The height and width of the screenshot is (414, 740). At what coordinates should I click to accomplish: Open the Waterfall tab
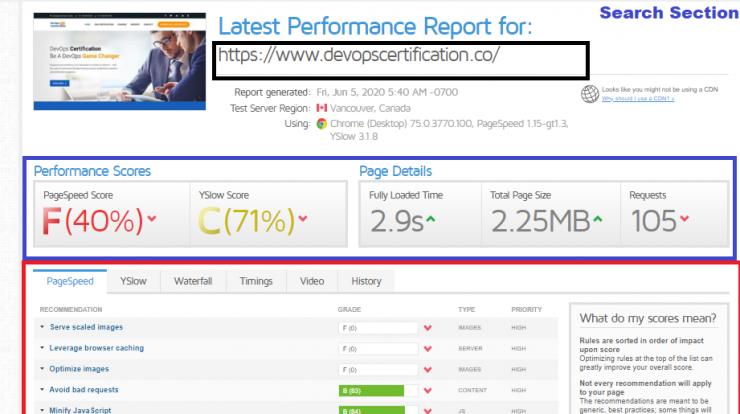click(193, 281)
